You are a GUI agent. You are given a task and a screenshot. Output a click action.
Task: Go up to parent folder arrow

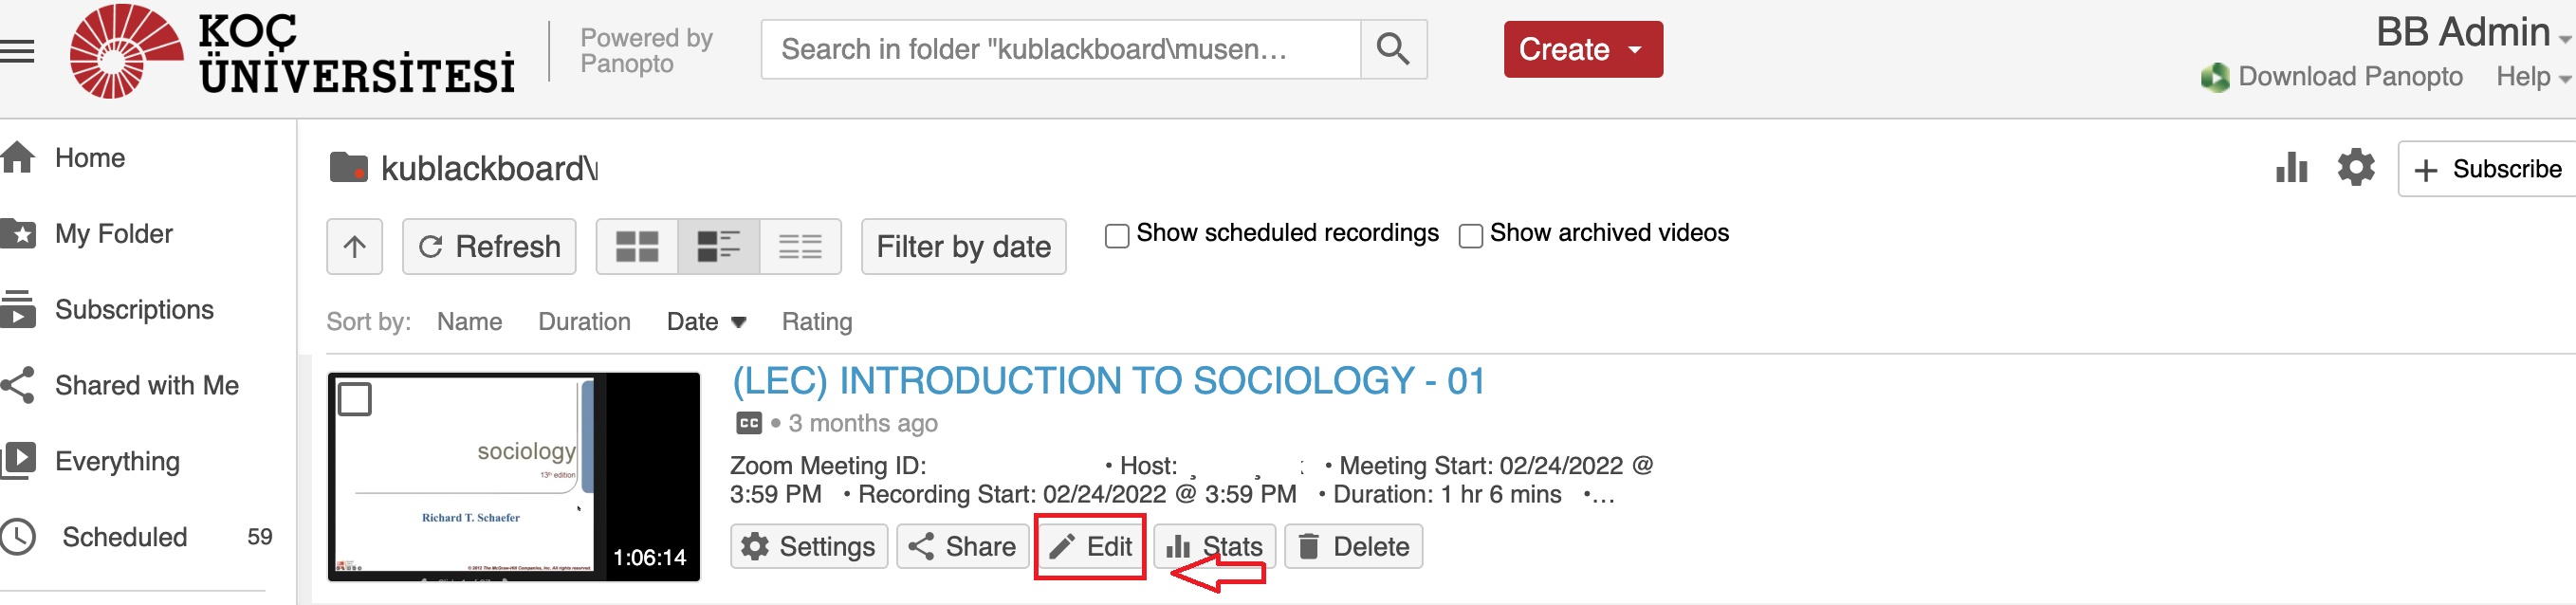(354, 247)
